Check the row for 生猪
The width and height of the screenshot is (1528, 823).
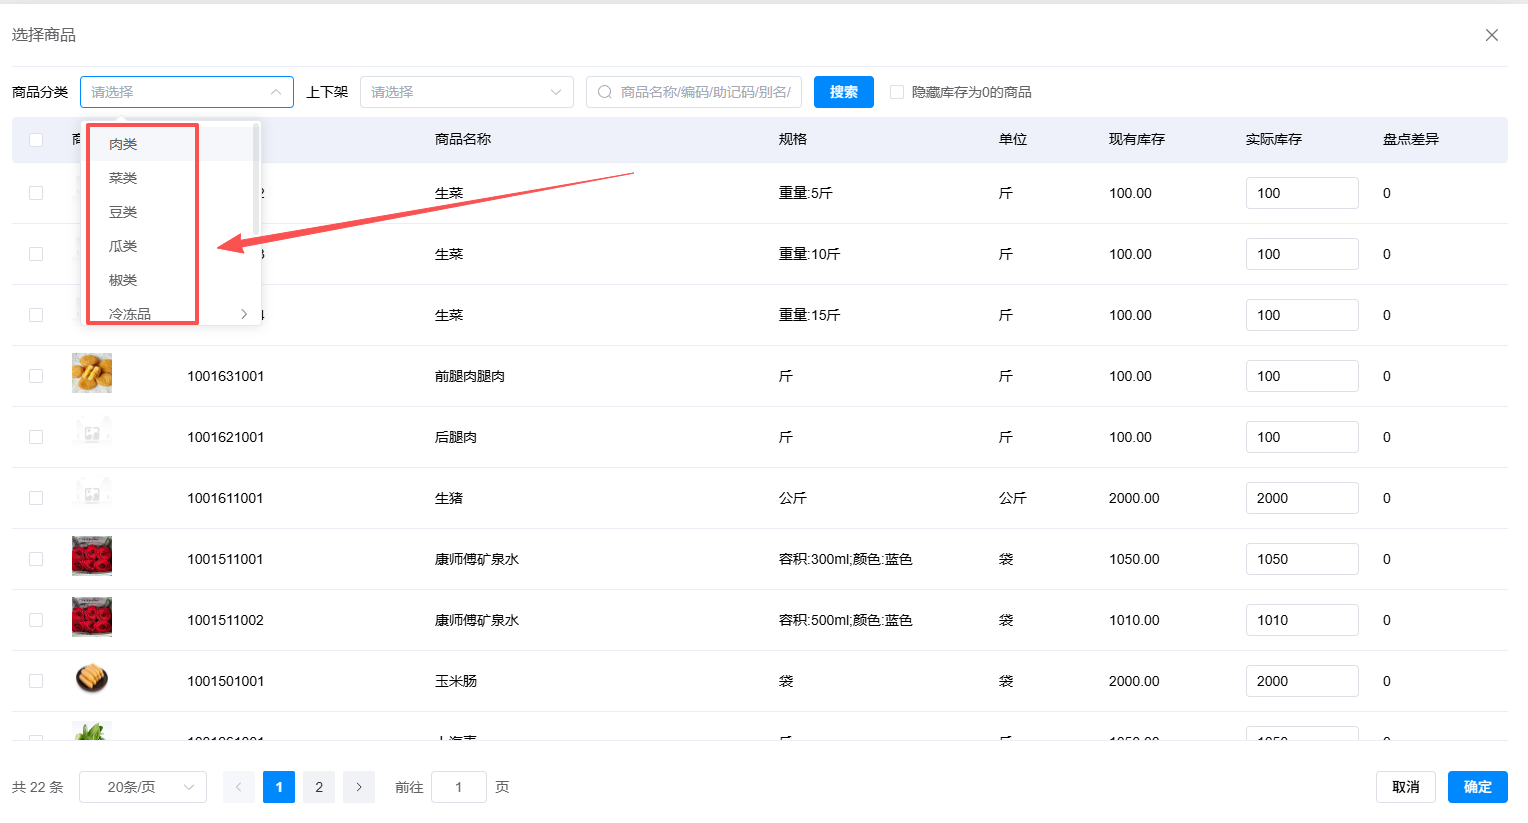(36, 498)
